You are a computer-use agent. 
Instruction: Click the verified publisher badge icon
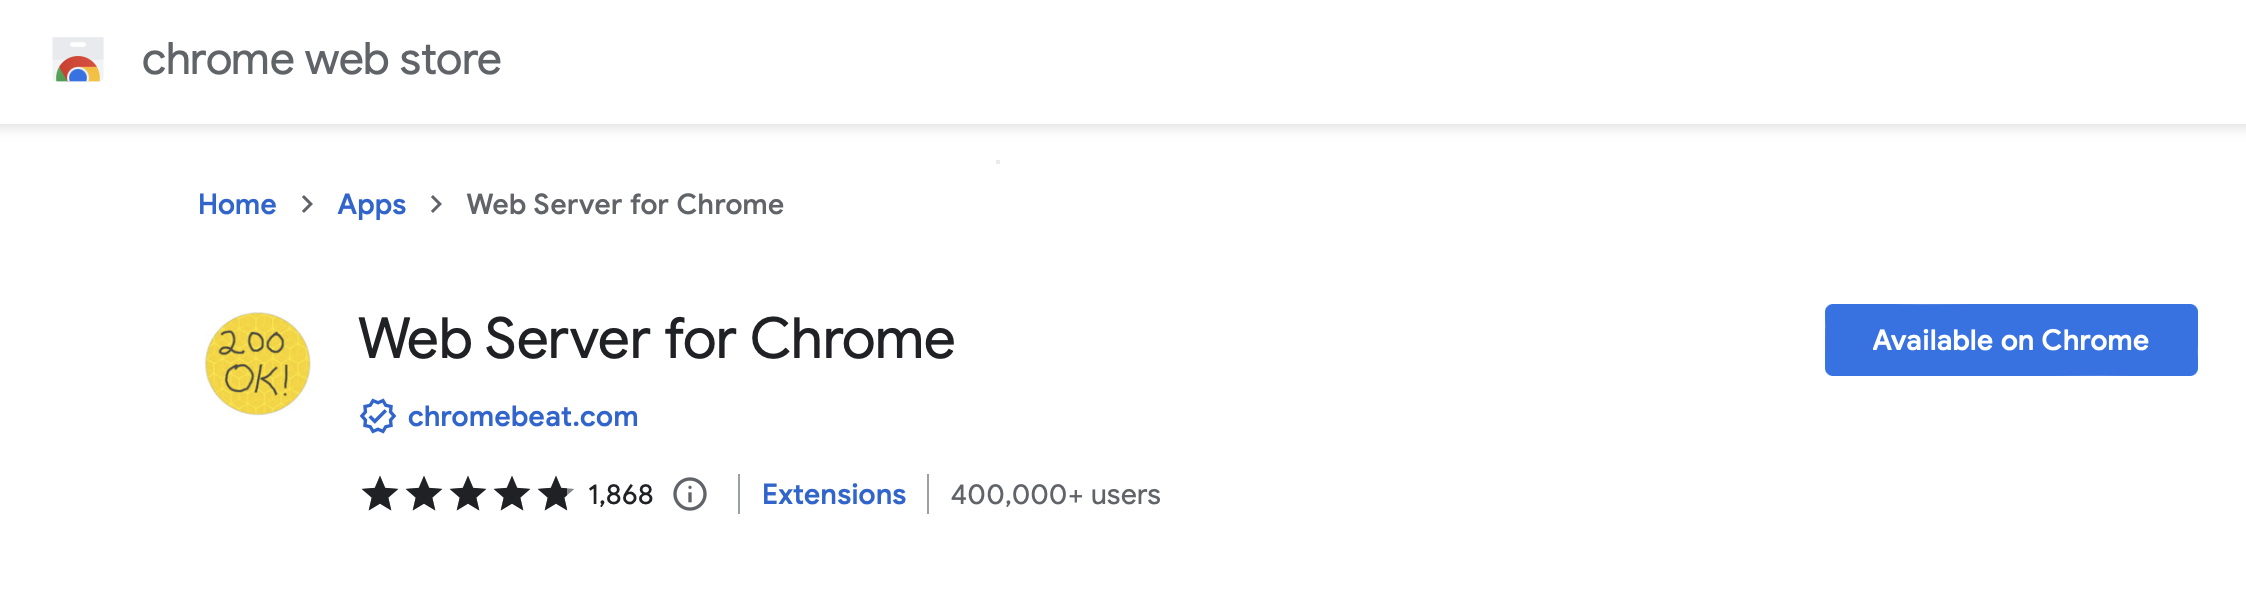(378, 416)
